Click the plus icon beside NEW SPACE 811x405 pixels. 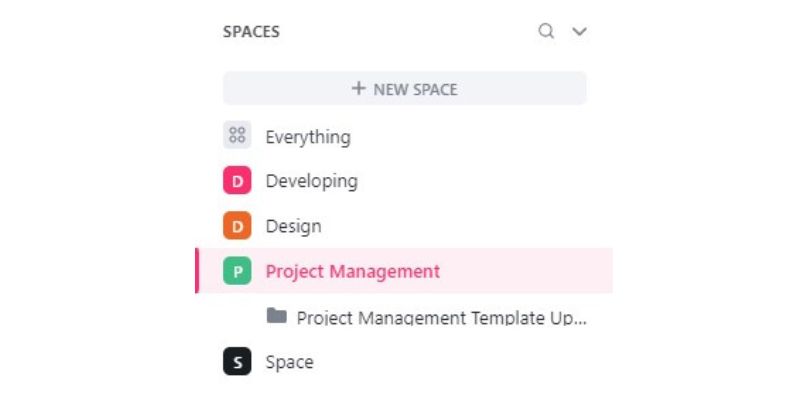coord(358,88)
